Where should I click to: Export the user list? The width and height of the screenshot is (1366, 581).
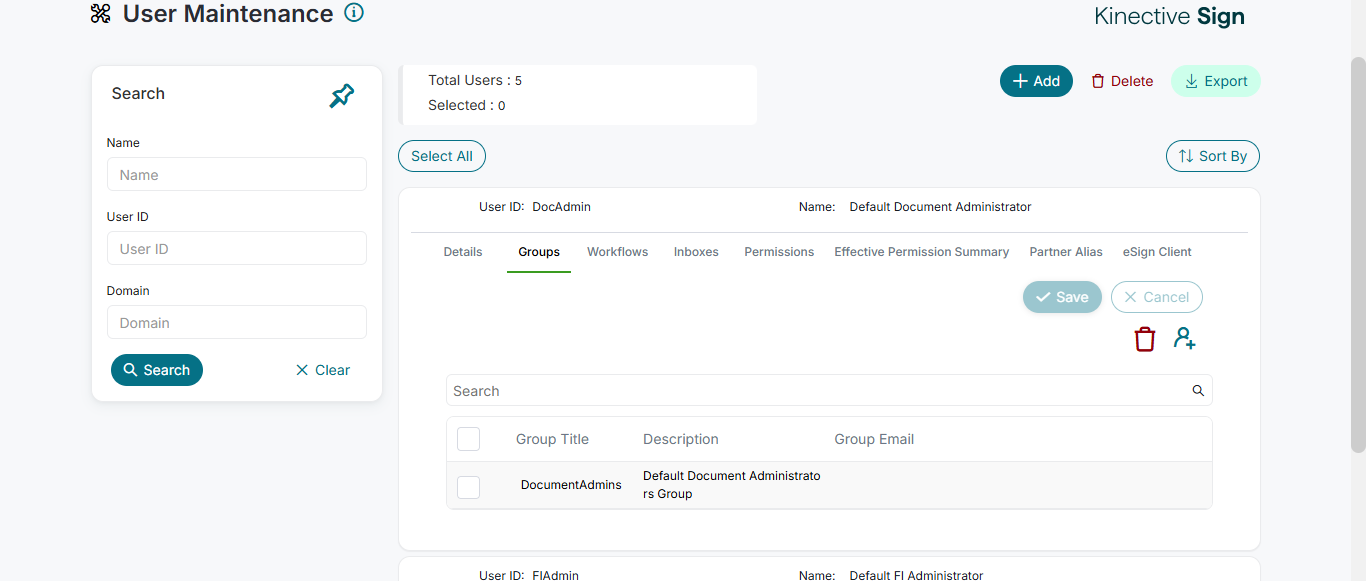click(x=1215, y=81)
